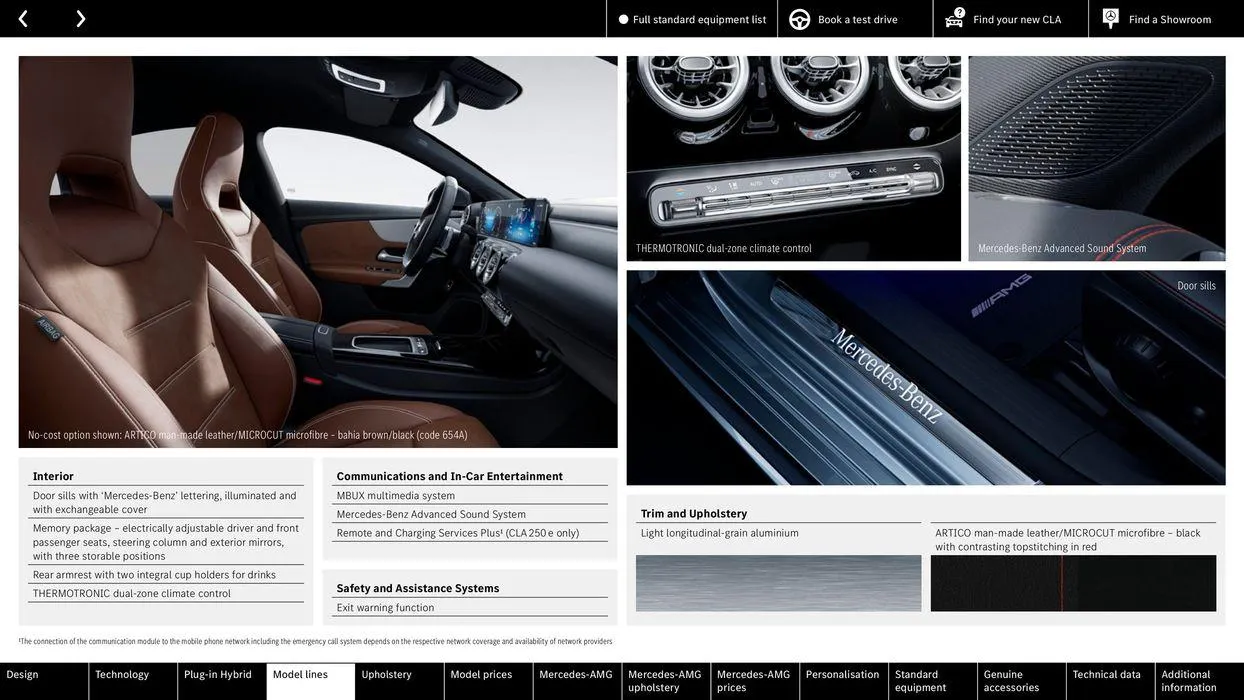
Task: Click the bullet icon before equipment list
Action: point(621,17)
